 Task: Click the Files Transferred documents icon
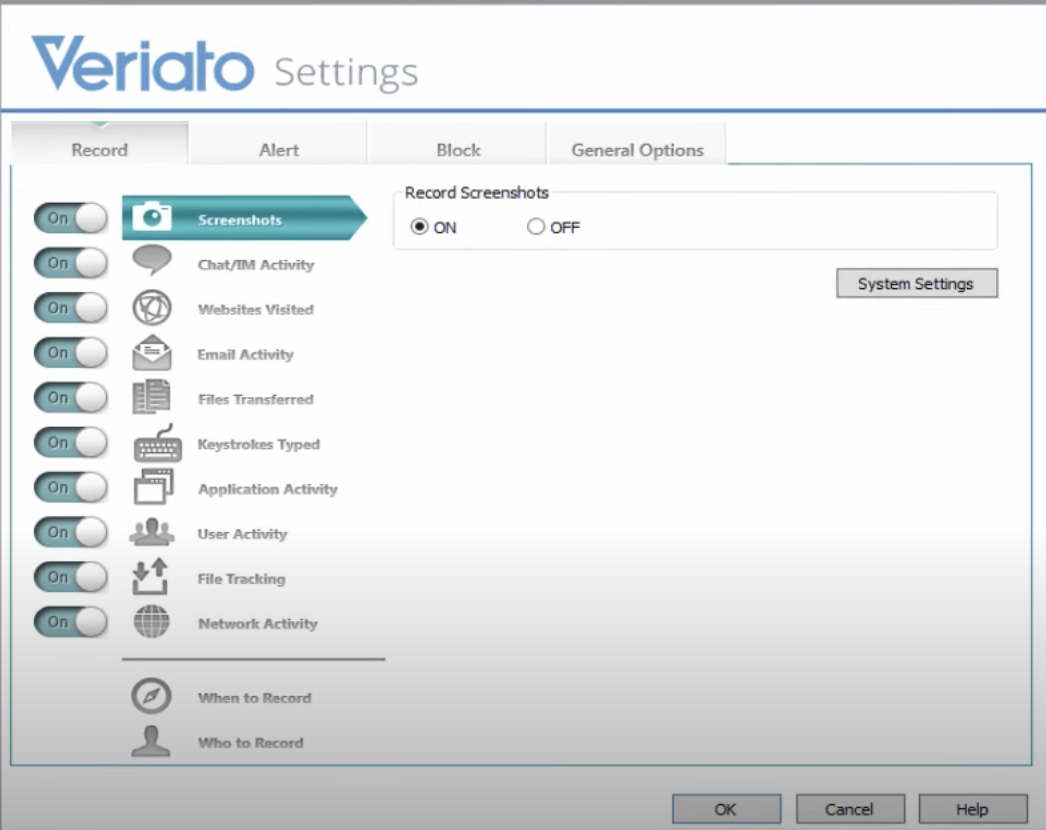151,397
